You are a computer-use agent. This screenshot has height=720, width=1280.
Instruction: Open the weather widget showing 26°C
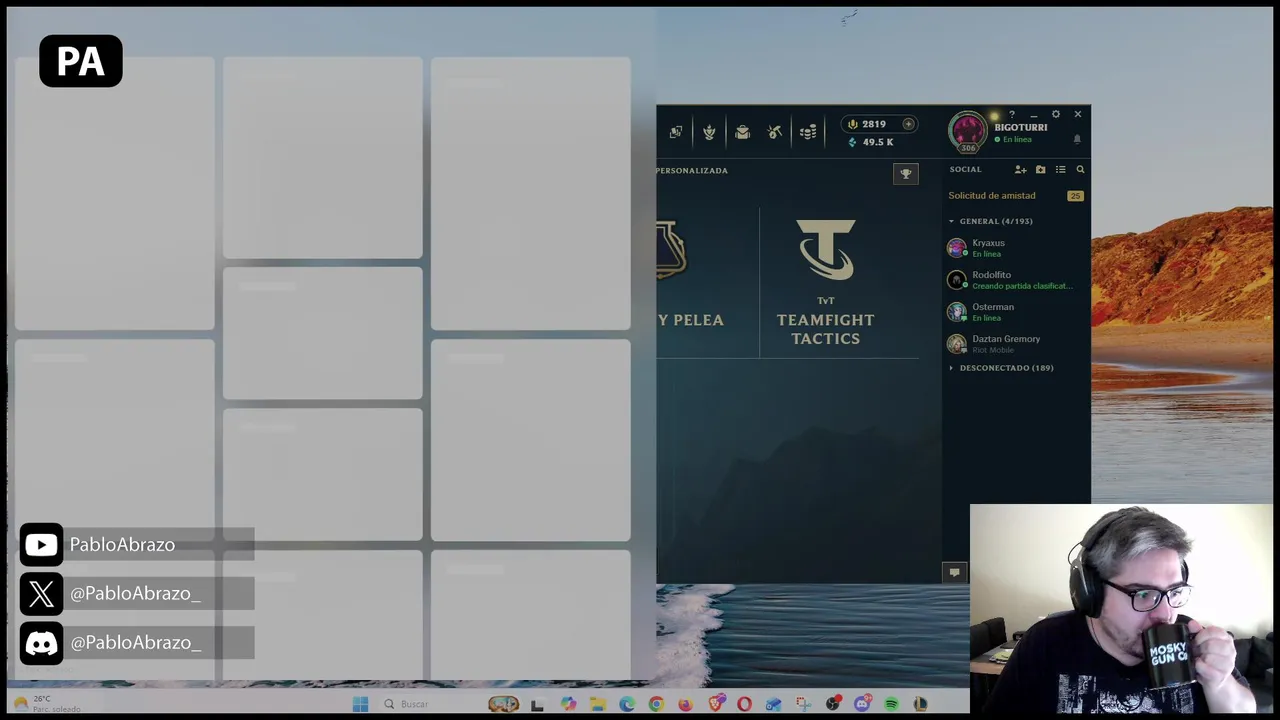click(48, 704)
